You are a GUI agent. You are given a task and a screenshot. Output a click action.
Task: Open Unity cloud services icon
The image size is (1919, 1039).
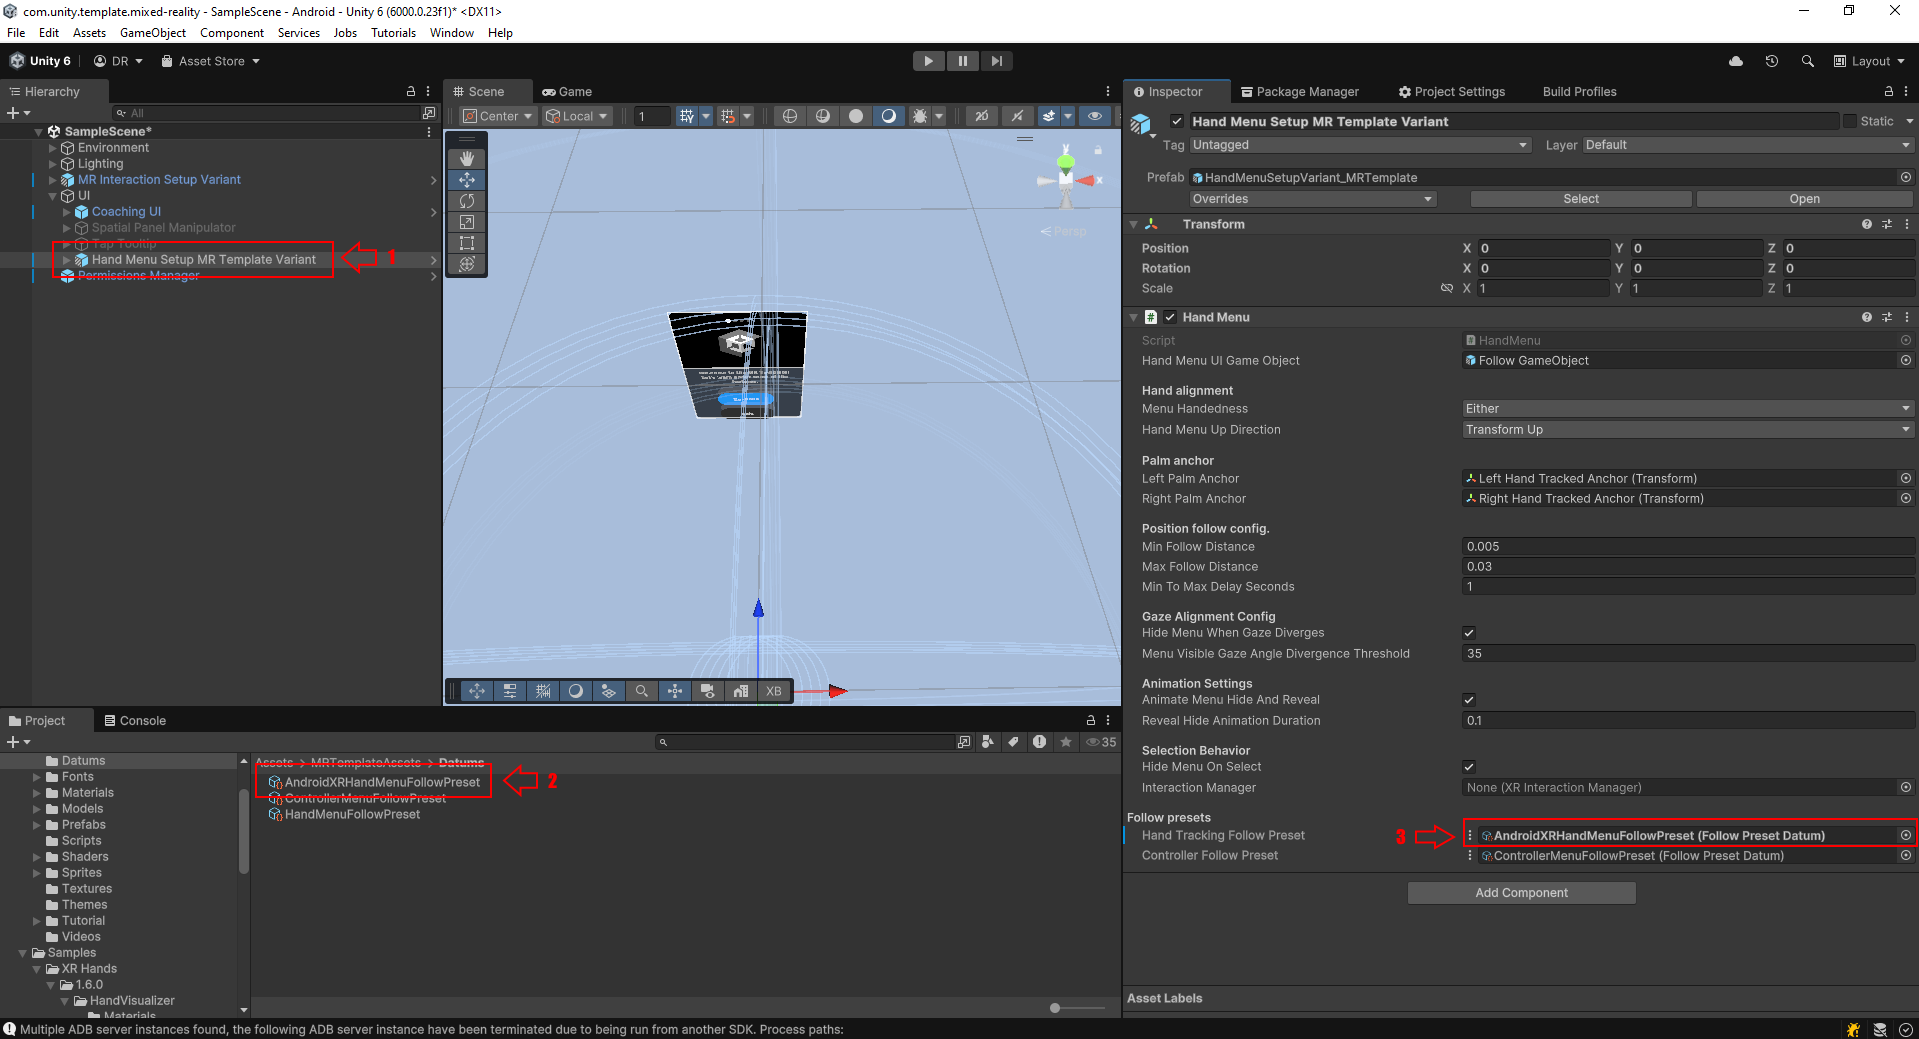1736,61
